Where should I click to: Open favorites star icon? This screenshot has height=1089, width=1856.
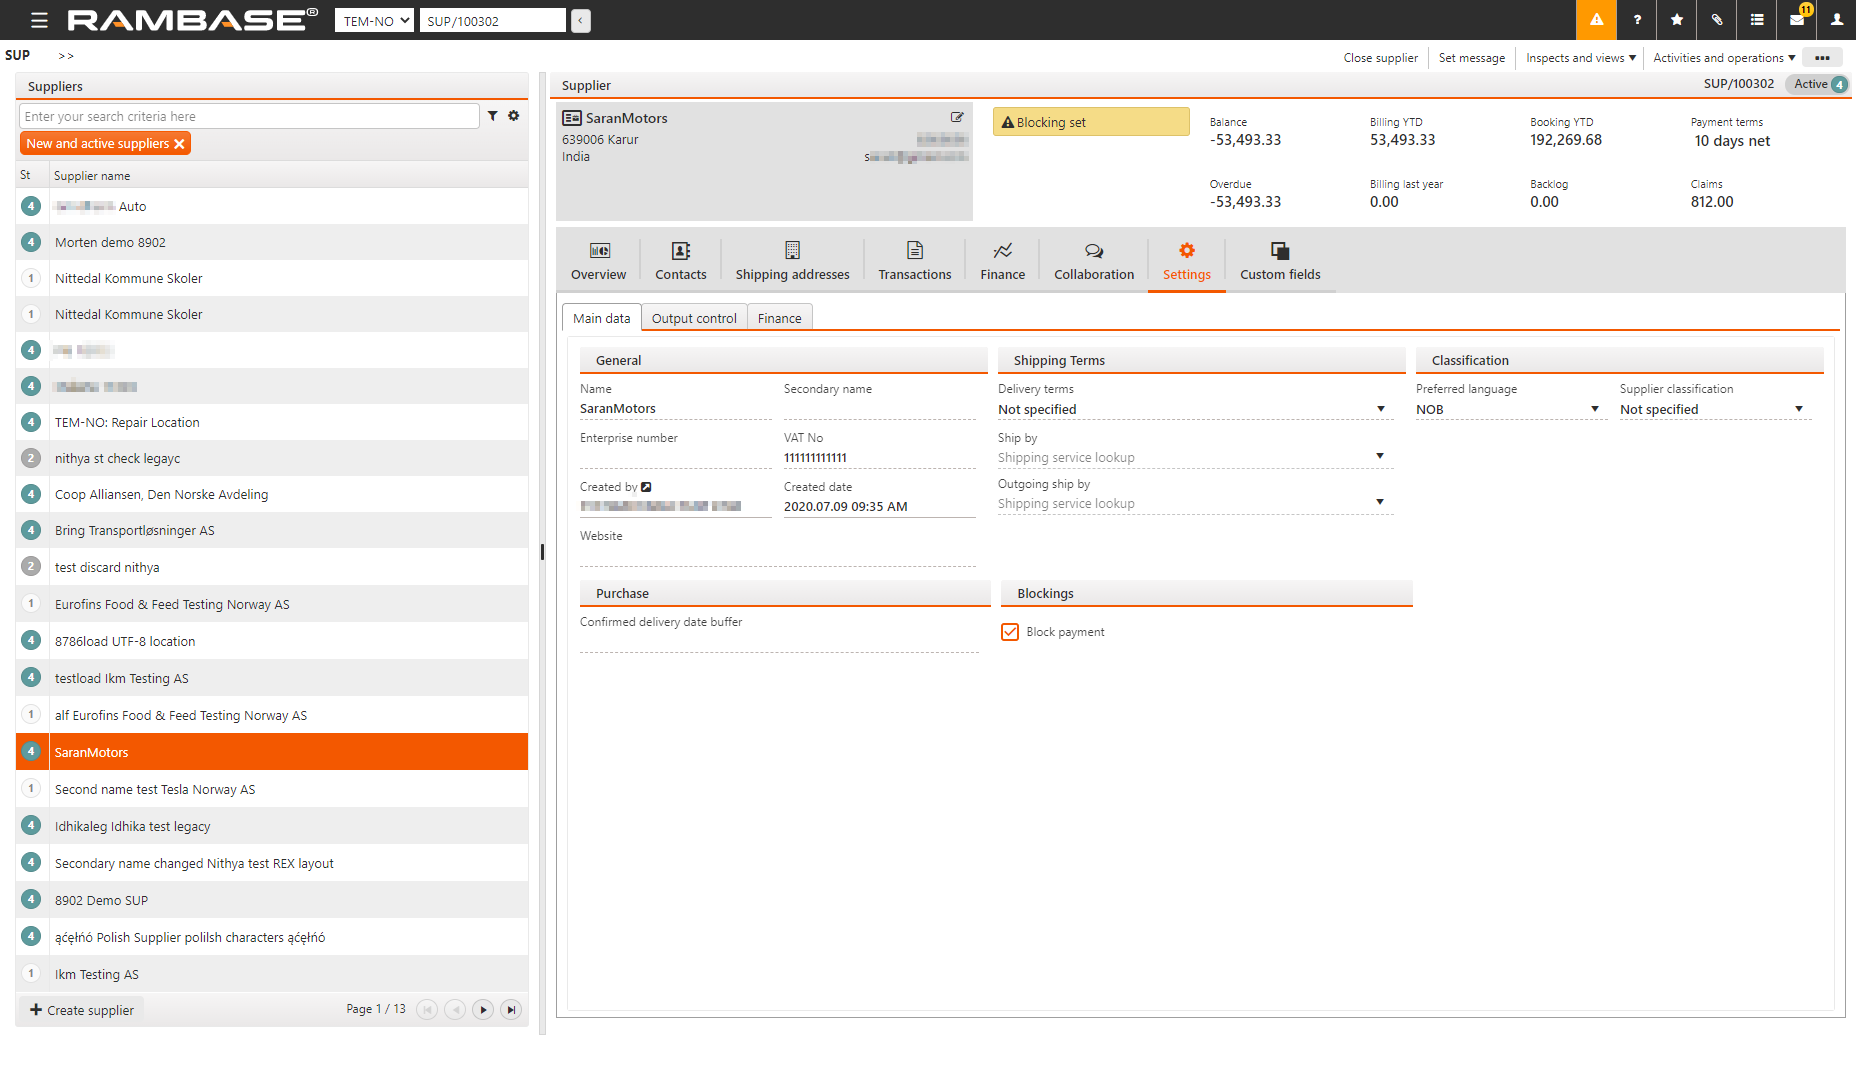click(1677, 20)
